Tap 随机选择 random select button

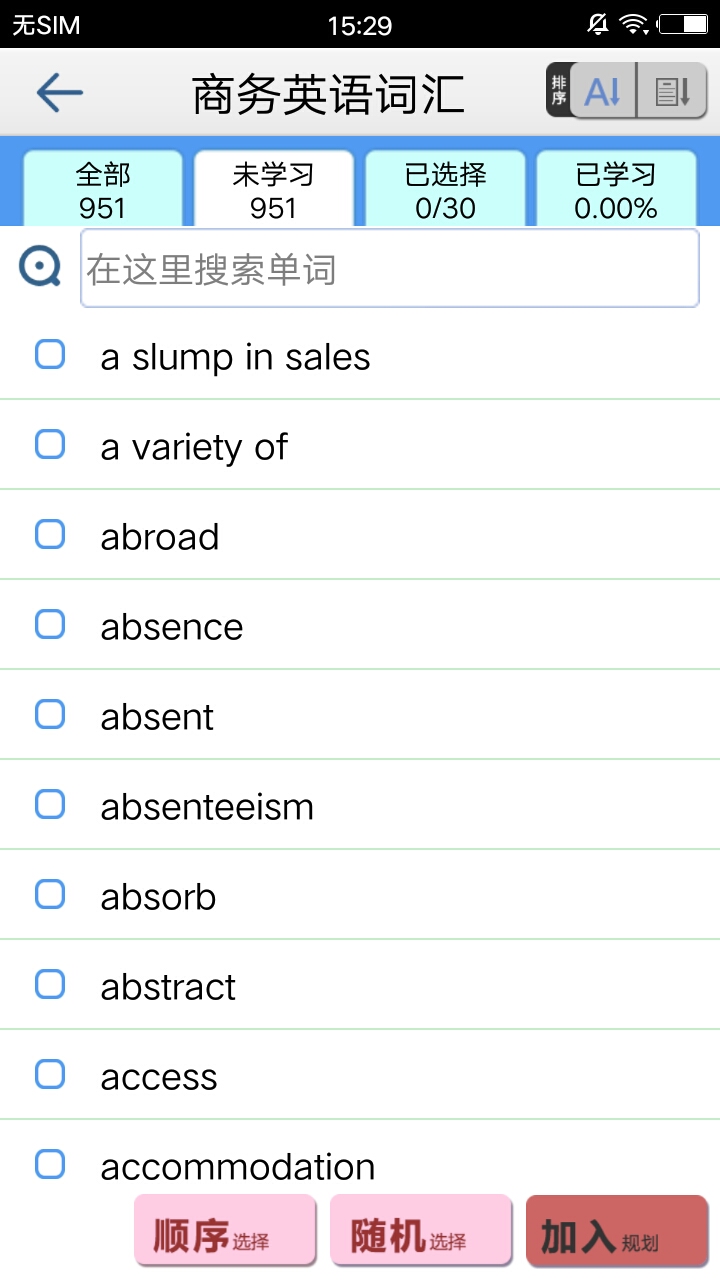[421, 1230]
